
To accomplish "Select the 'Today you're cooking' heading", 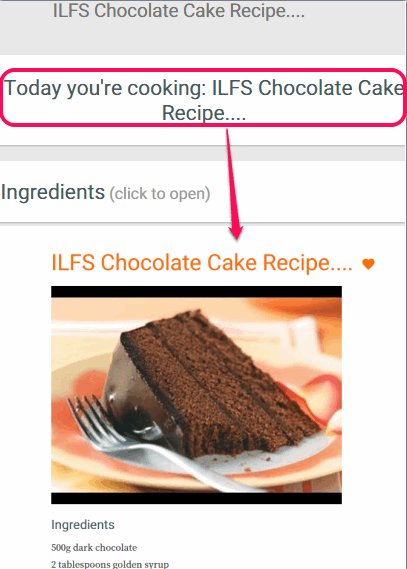I will coord(203,100).
